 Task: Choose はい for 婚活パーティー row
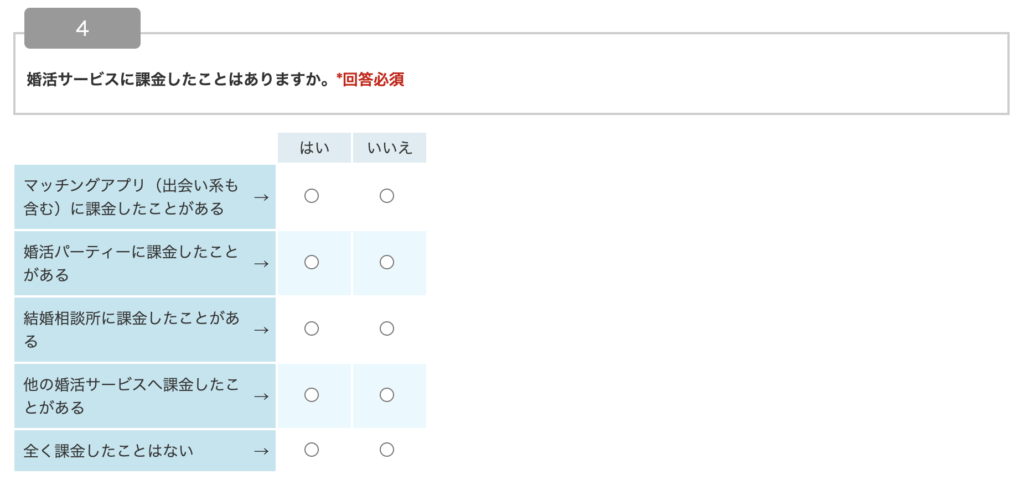(x=312, y=263)
